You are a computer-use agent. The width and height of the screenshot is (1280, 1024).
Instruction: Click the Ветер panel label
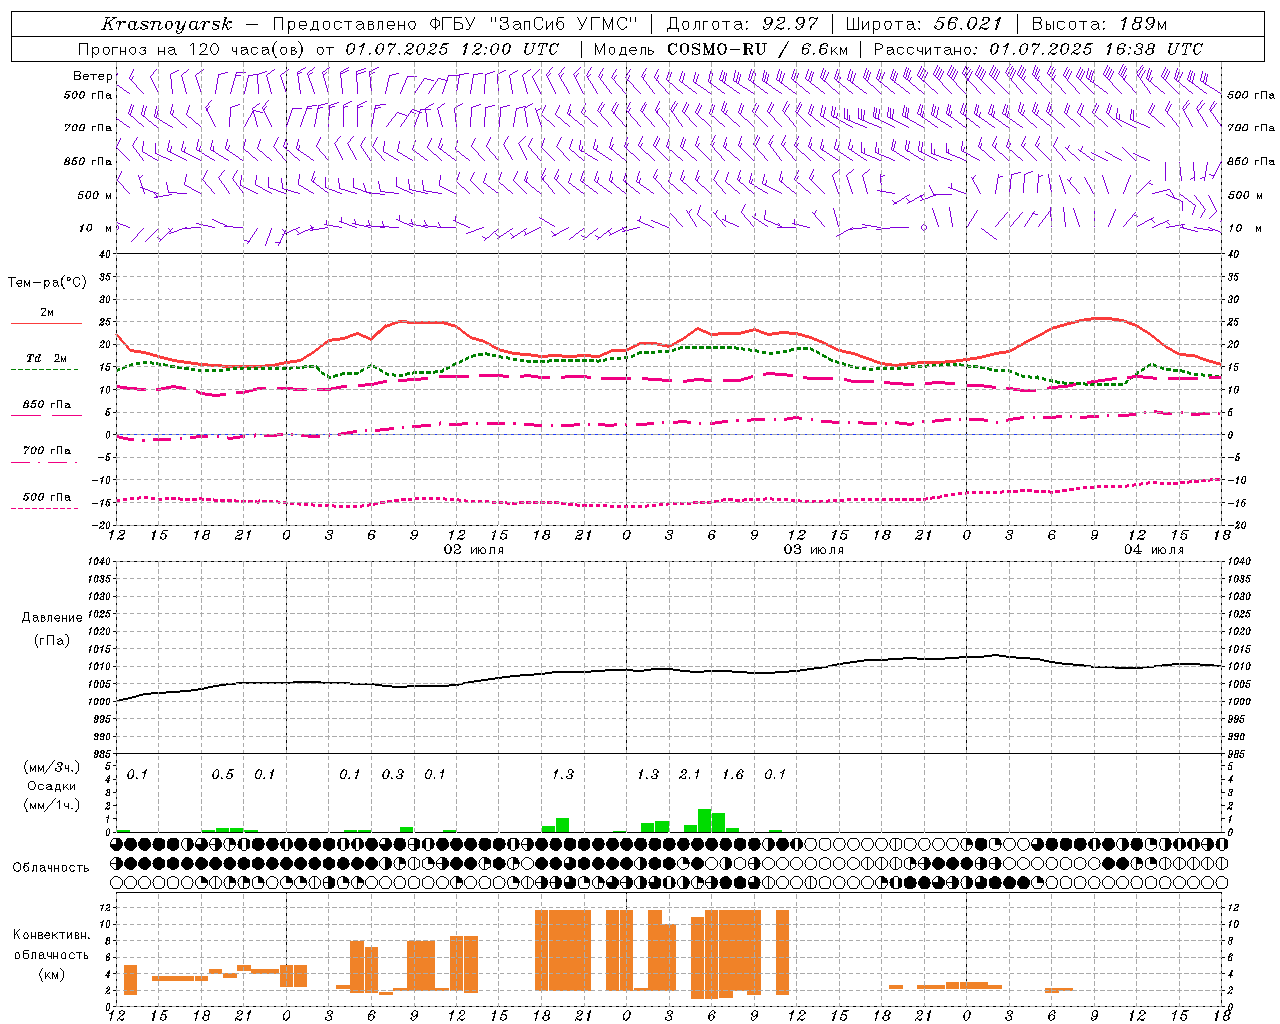92,76
